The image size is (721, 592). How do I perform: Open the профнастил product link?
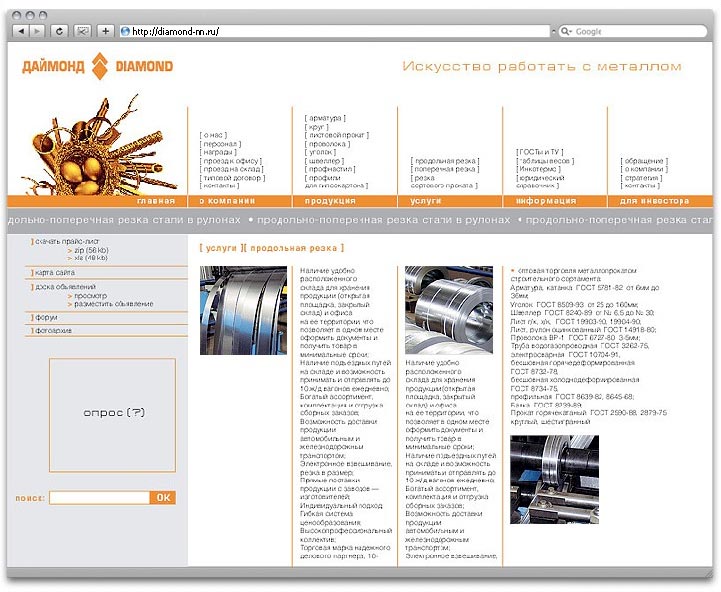point(330,169)
